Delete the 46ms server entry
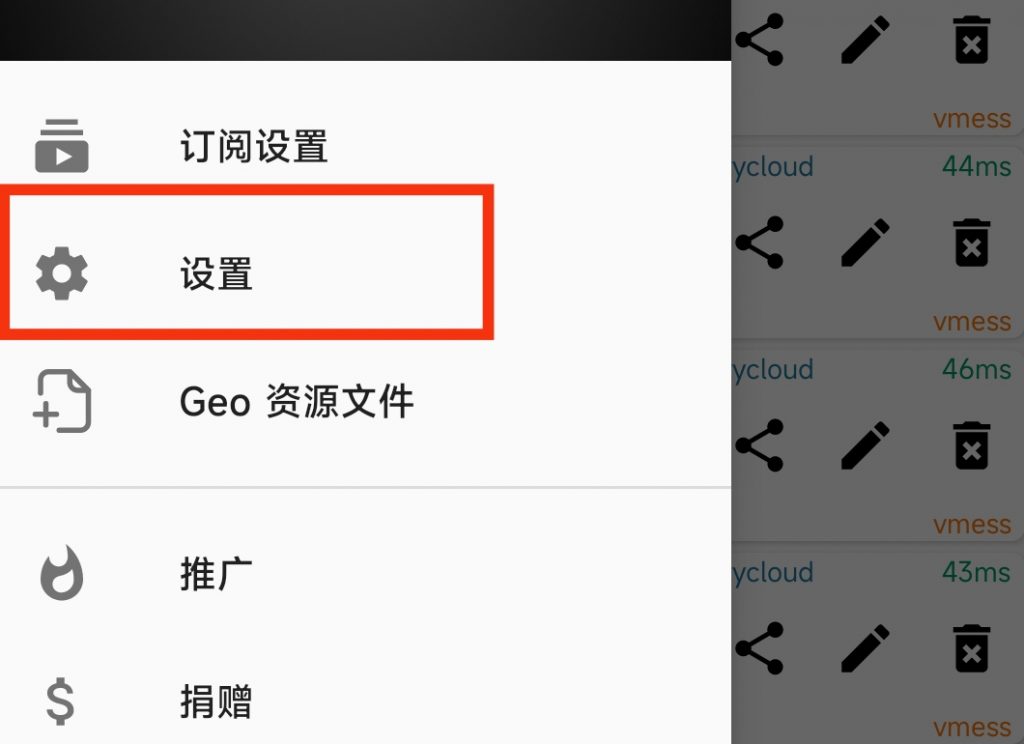The height and width of the screenshot is (744, 1024). click(x=972, y=445)
